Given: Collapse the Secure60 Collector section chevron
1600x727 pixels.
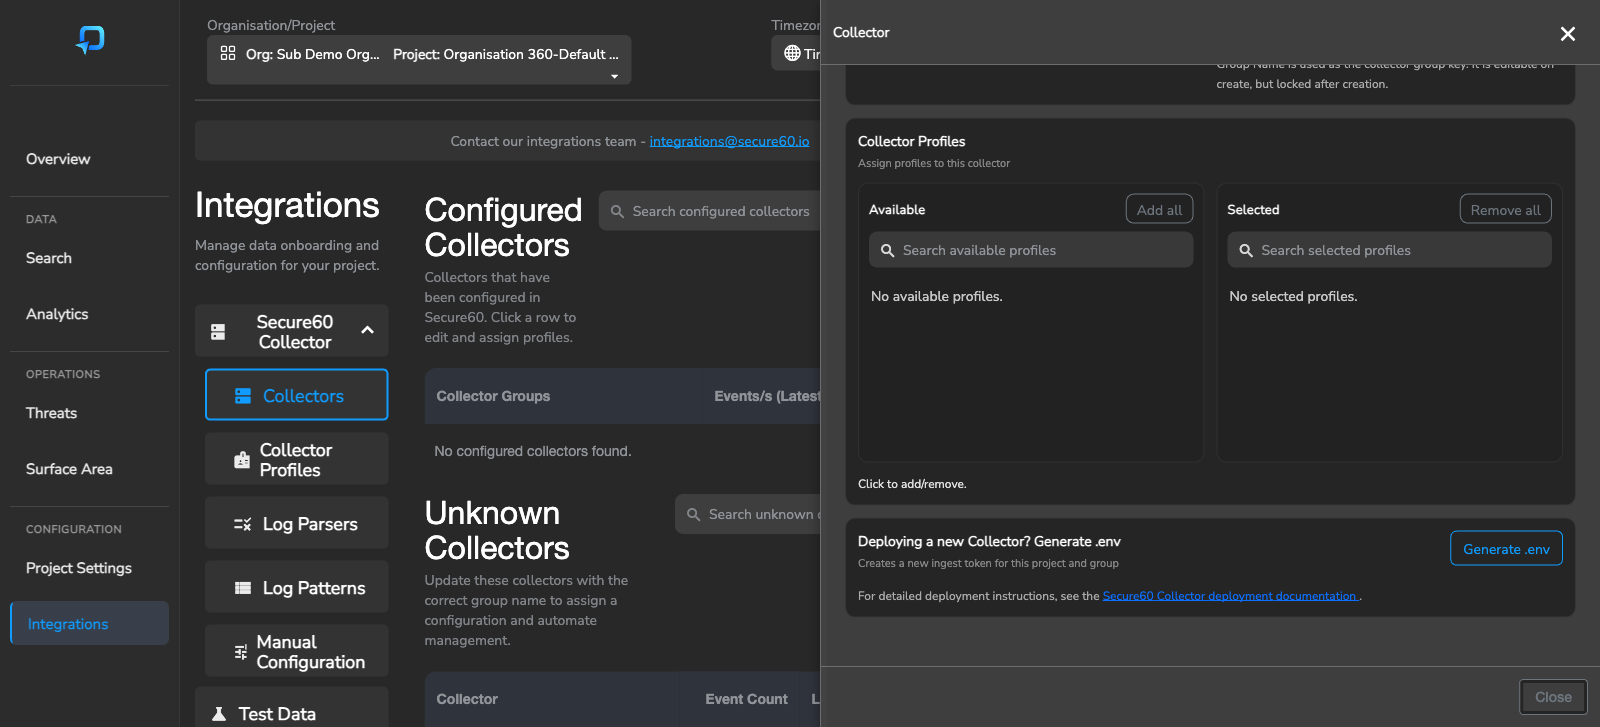Looking at the screenshot, I should pos(367,330).
